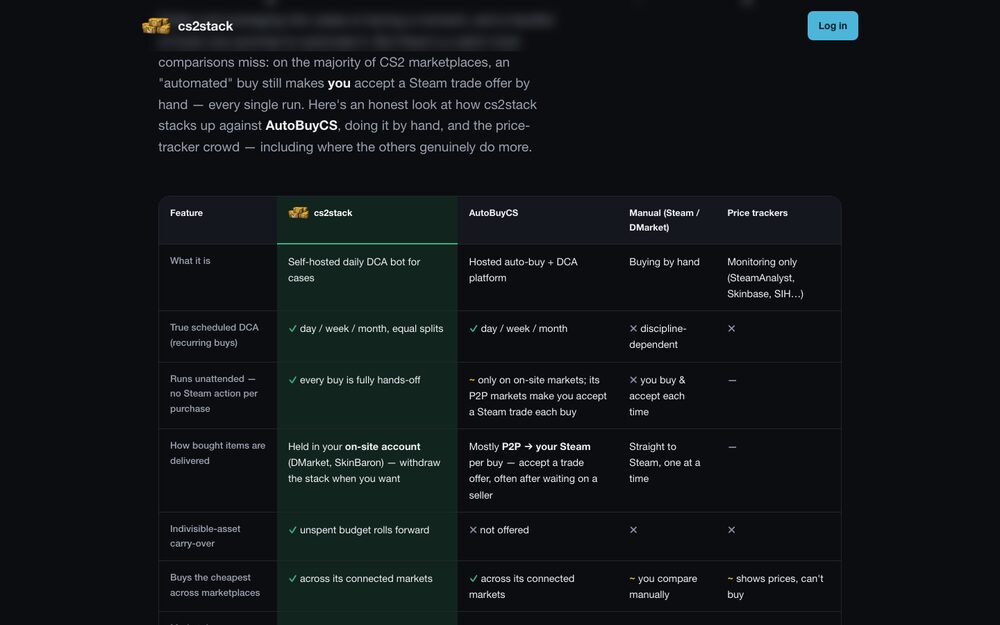Click 'Mostly P2P → your Steam' cell
This screenshot has width=1000, height=625.
pyautogui.click(x=533, y=471)
